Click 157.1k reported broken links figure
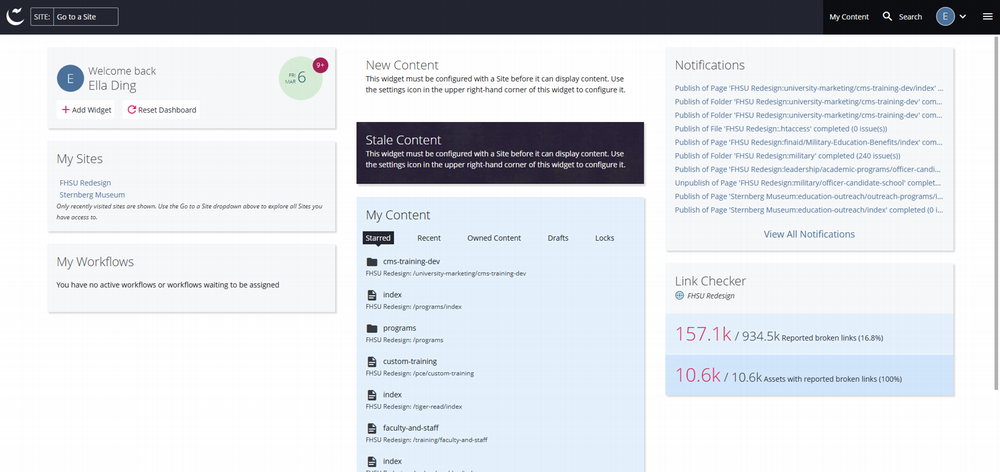The width and height of the screenshot is (1000, 472). tap(703, 334)
